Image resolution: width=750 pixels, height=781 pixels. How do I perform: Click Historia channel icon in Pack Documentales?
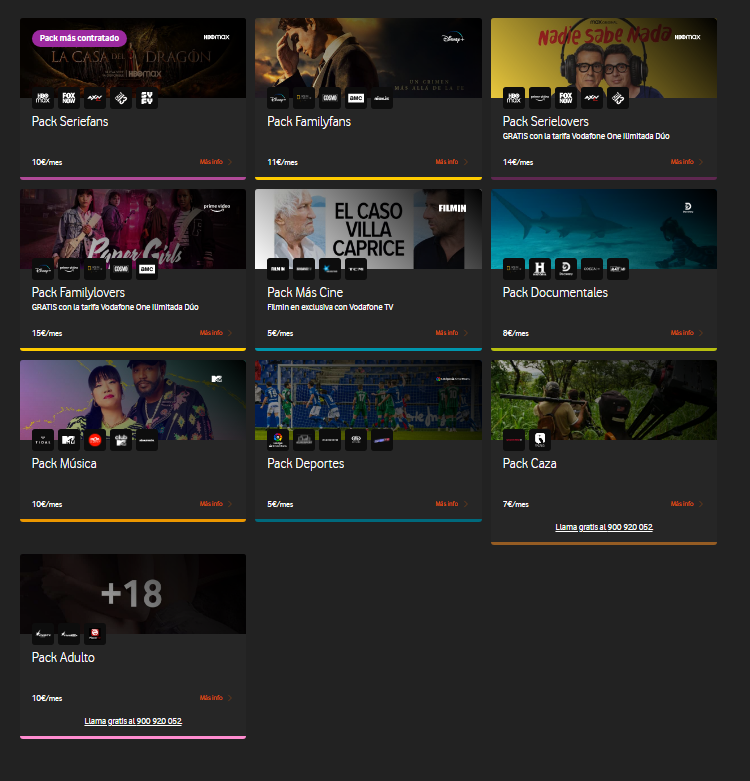(x=539, y=269)
